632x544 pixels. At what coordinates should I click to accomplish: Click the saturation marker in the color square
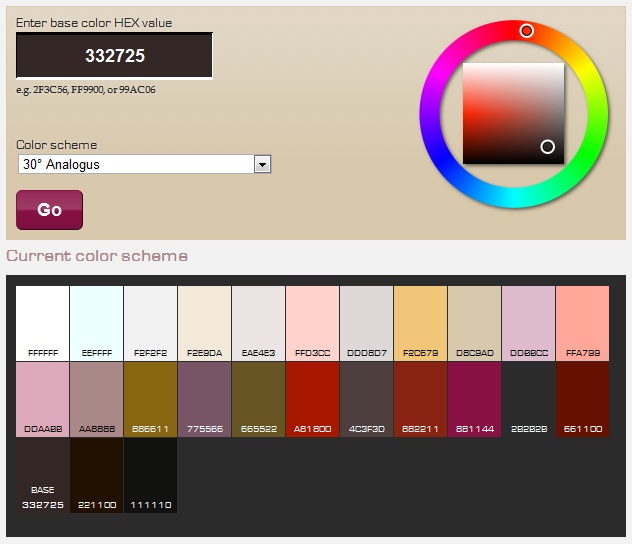tap(547, 147)
